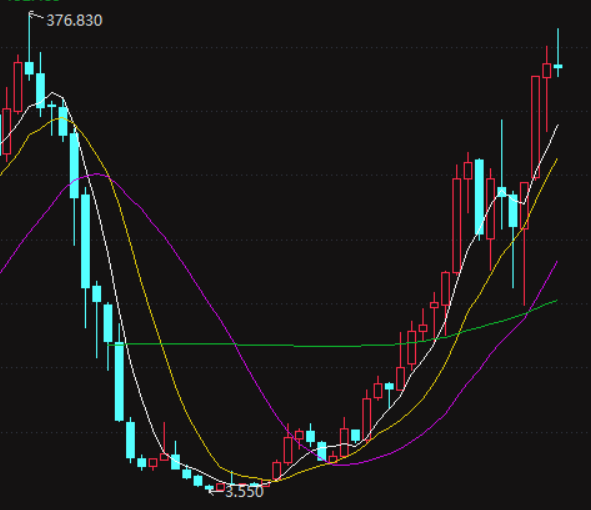Image resolution: width=591 pixels, height=510 pixels.
Task: Click the 3.550 low price label
Action: [244, 492]
